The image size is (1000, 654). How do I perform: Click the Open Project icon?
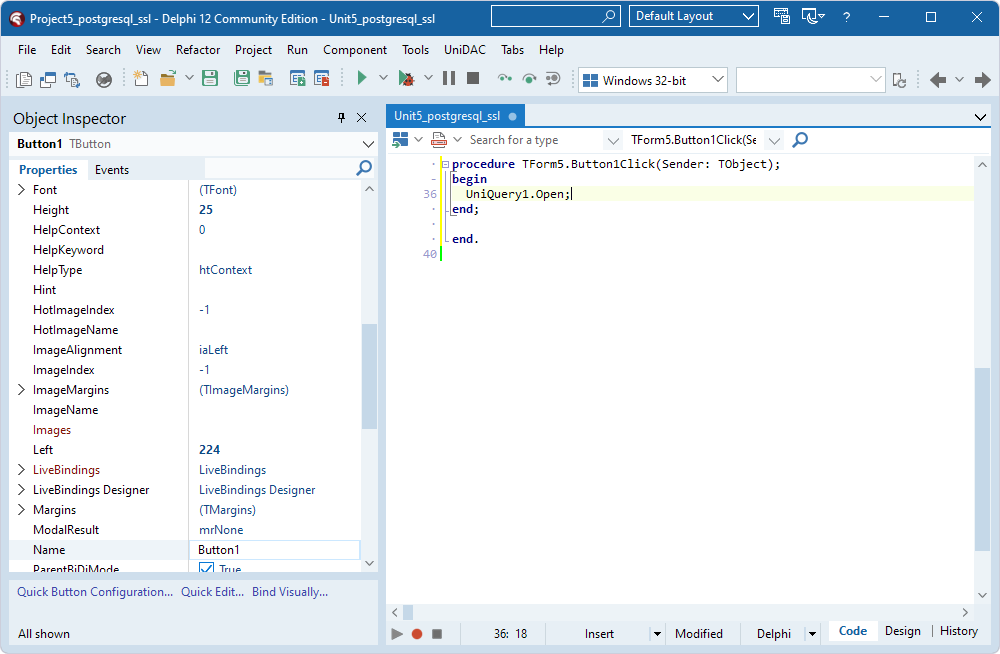coord(265,78)
